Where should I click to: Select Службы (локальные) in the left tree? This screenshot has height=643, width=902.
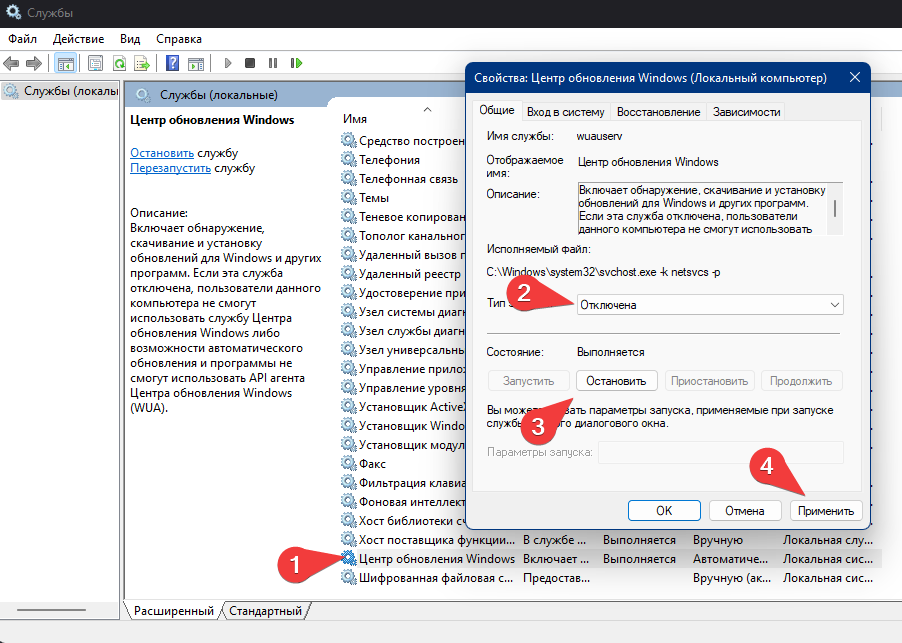(60, 91)
